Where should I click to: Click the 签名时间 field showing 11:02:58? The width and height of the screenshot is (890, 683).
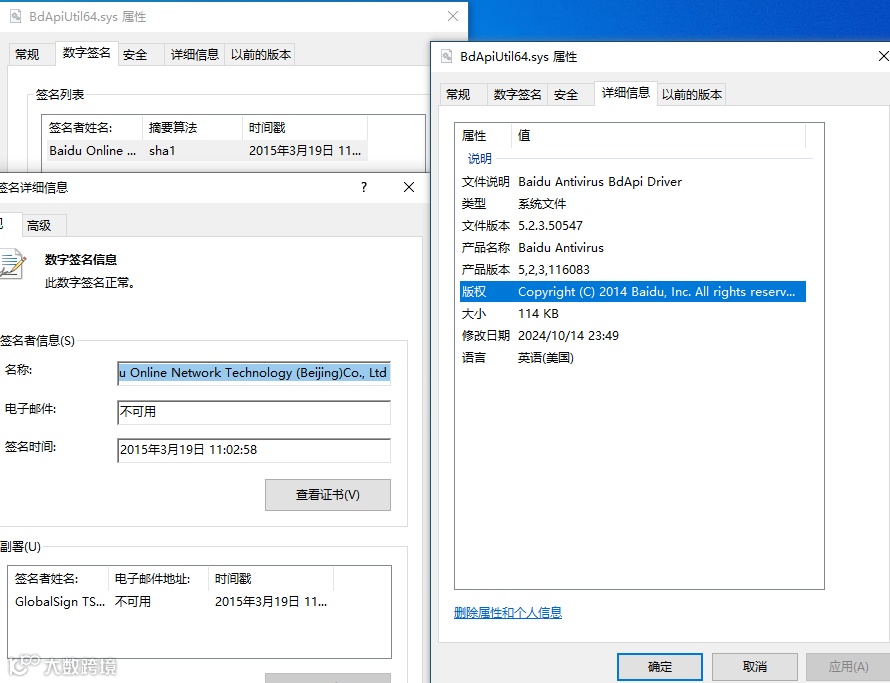pos(254,450)
